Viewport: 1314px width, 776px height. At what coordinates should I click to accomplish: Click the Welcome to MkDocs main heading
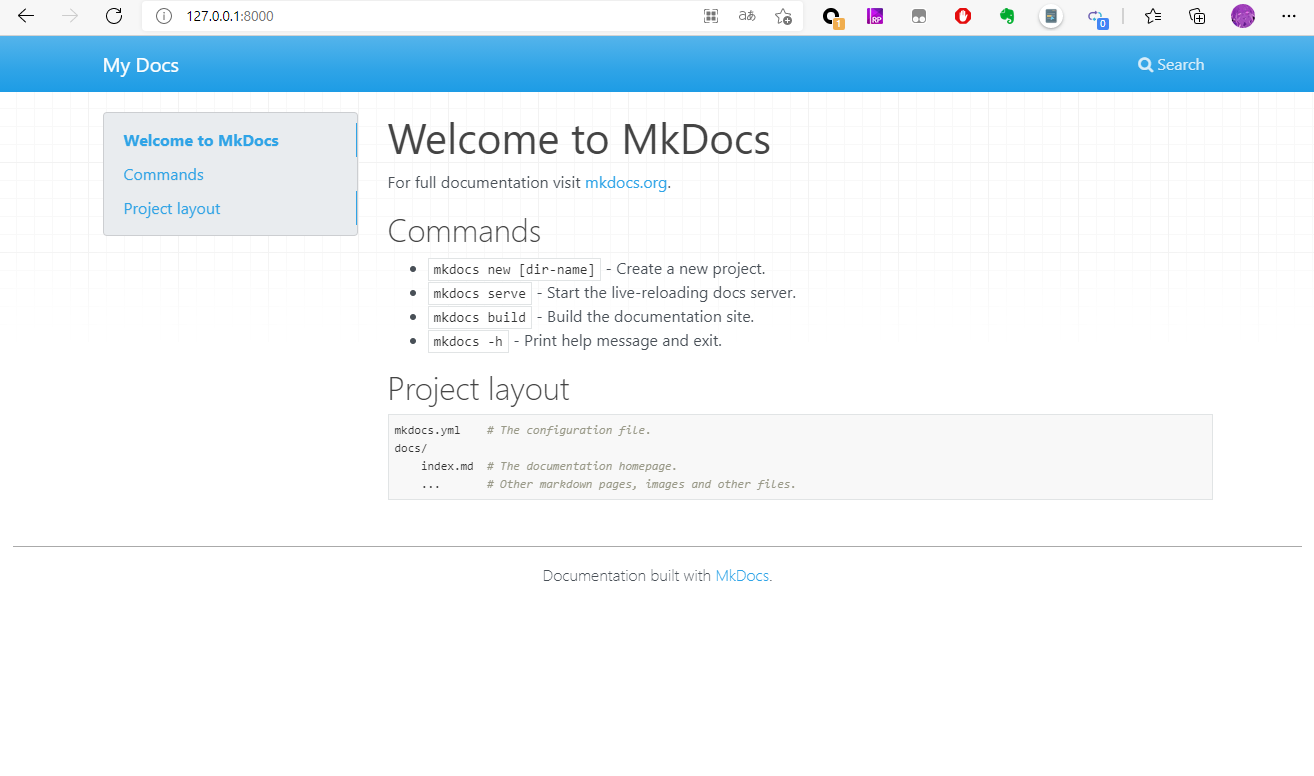click(x=579, y=140)
